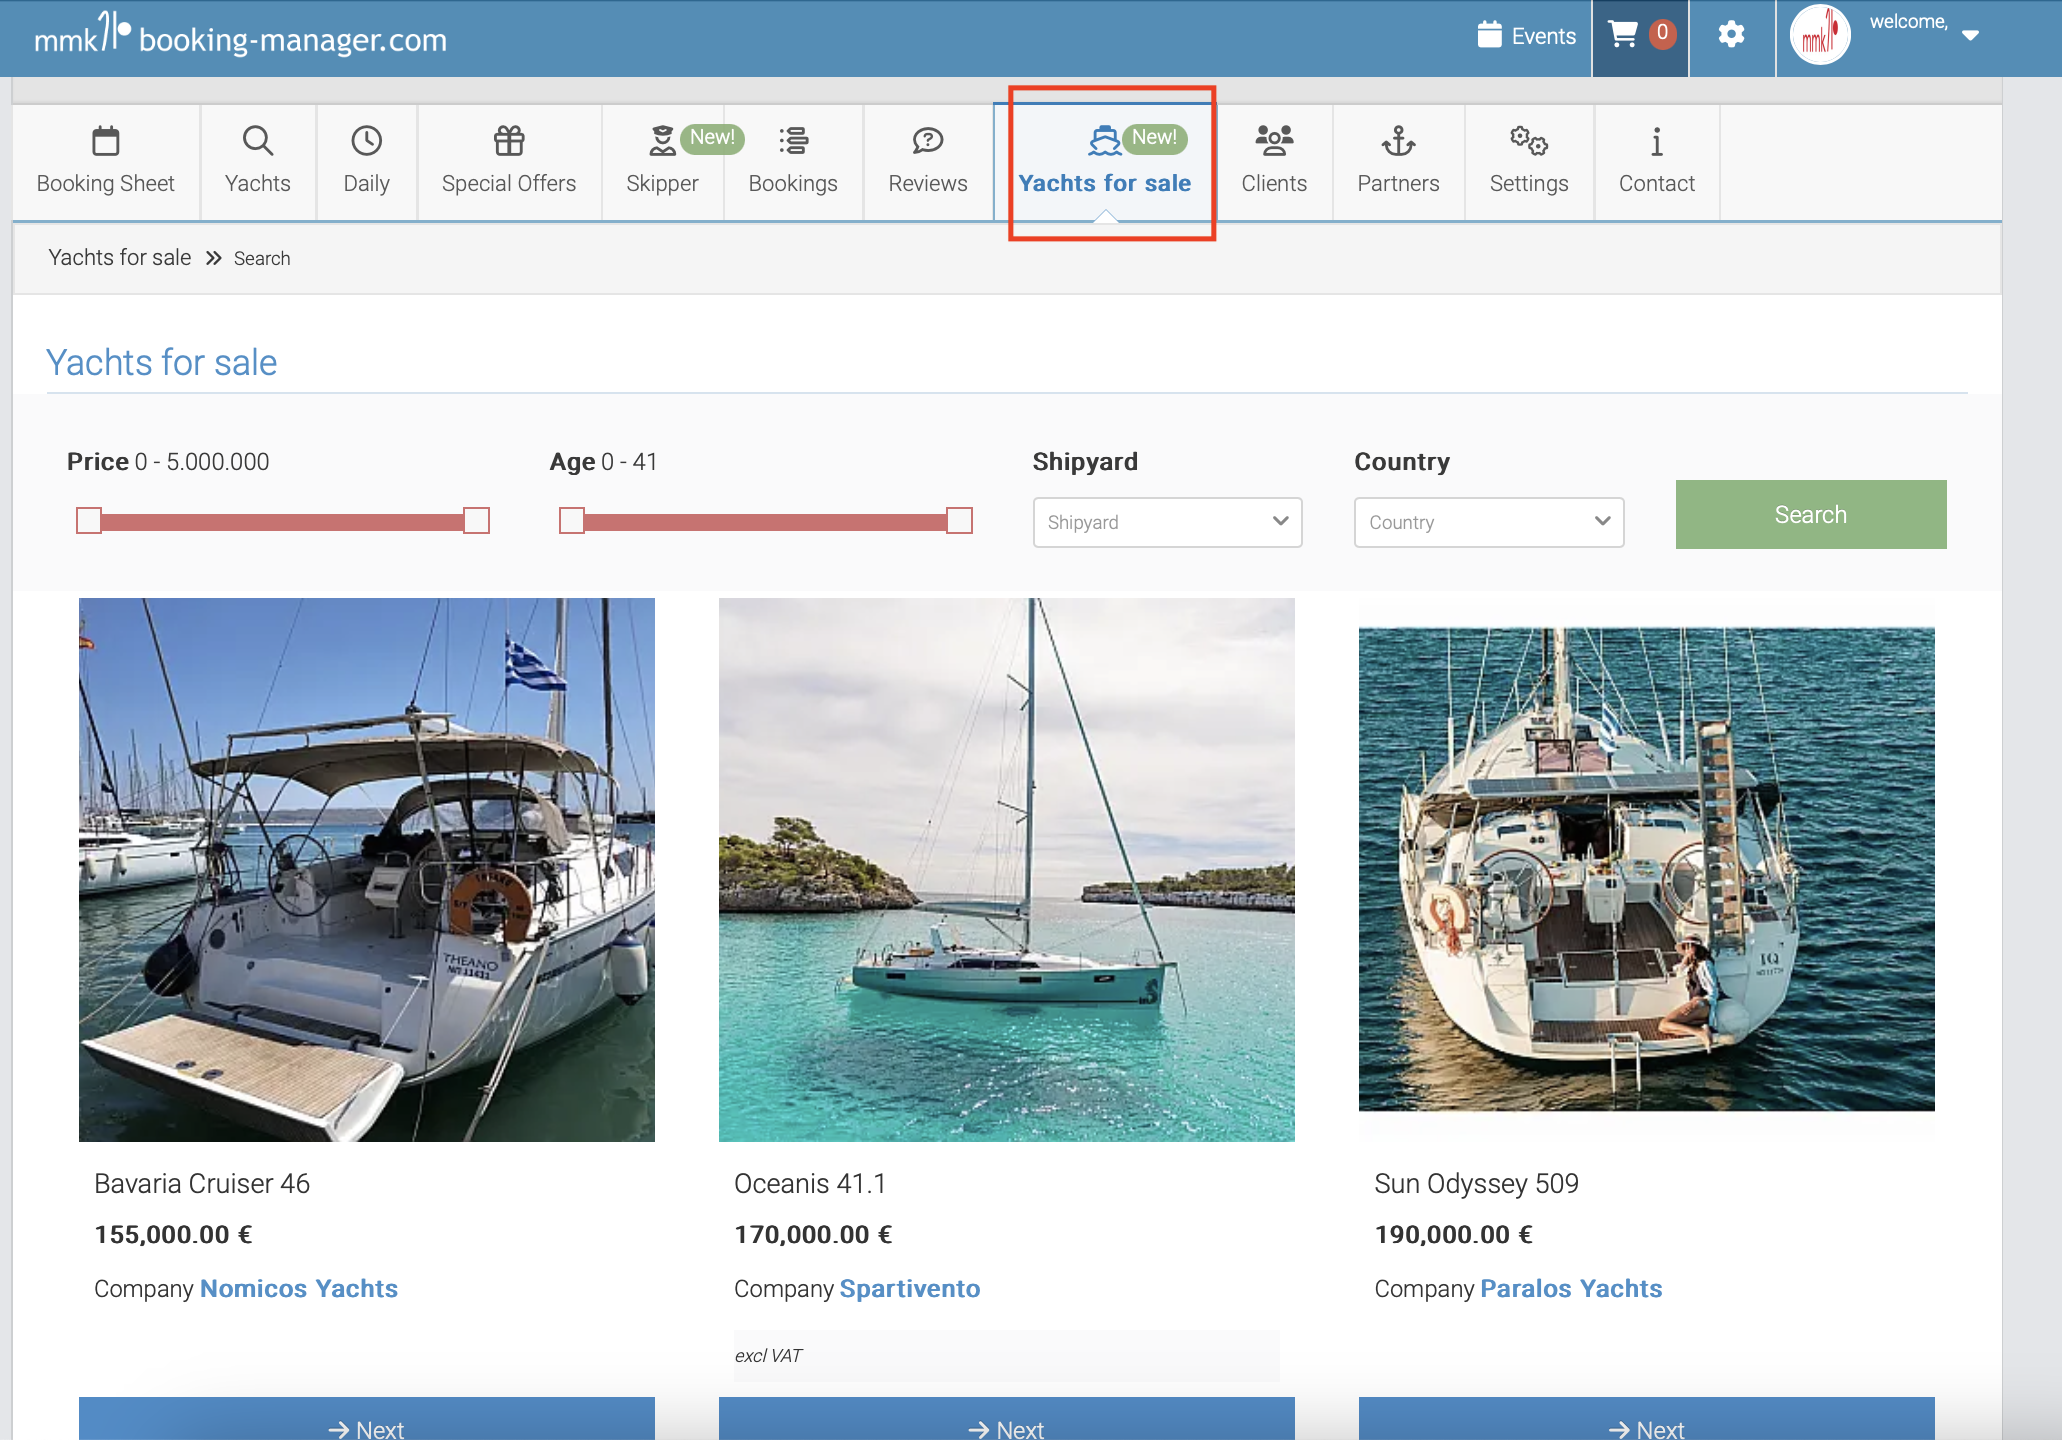Click the cart badge showing 0
The width and height of the screenshot is (2062, 1440).
pyautogui.click(x=1662, y=34)
